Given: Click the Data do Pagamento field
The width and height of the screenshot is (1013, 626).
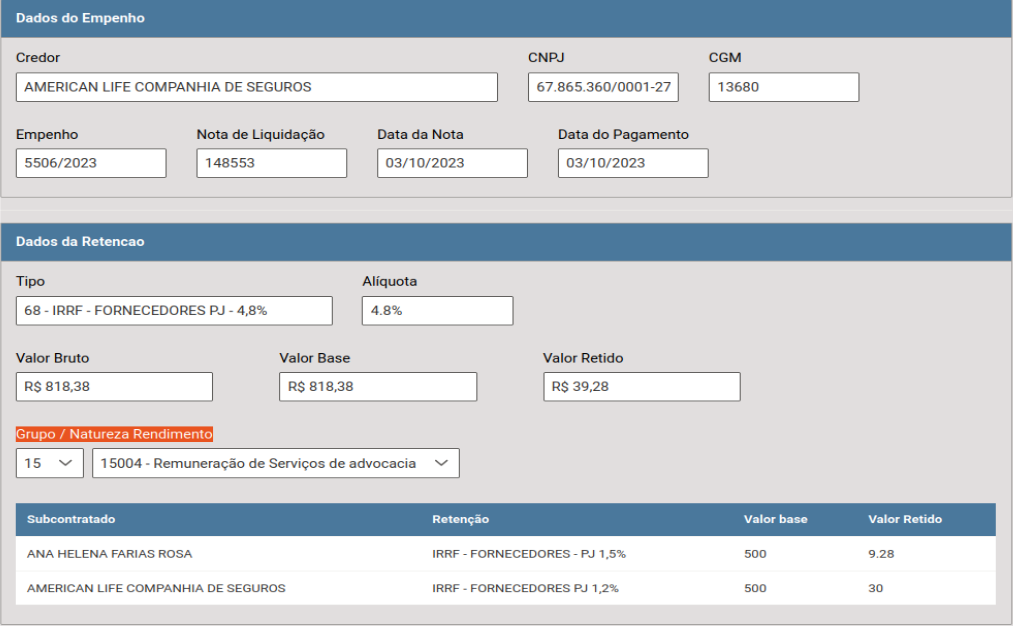Looking at the screenshot, I should tap(632, 163).
